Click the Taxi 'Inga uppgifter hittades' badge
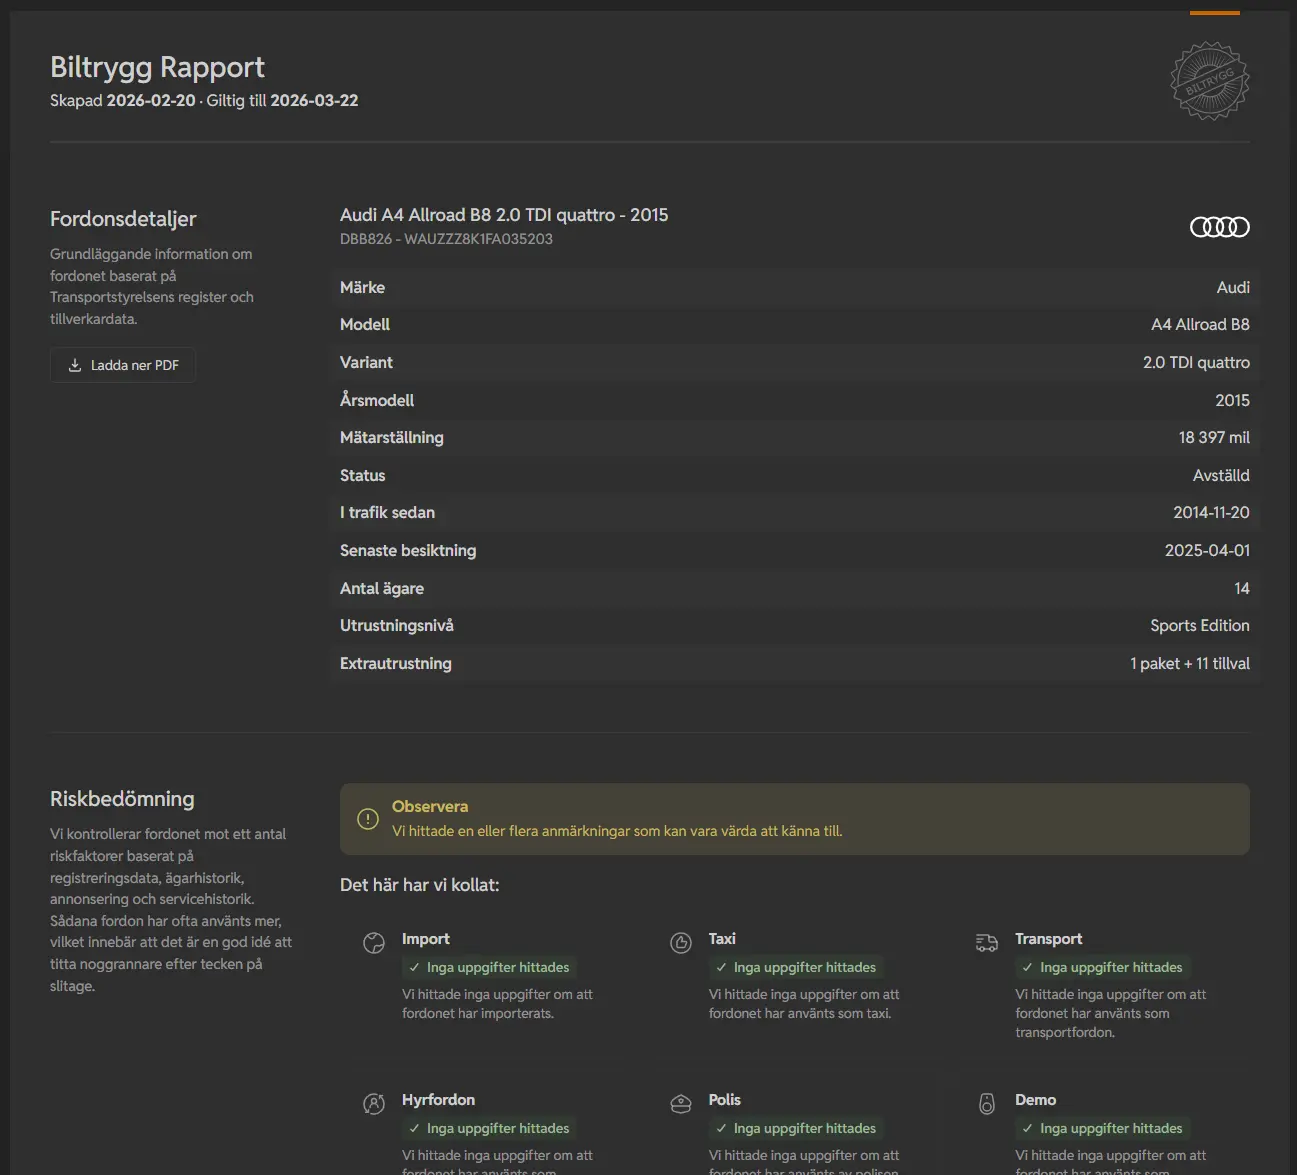Image resolution: width=1297 pixels, height=1175 pixels. point(796,967)
